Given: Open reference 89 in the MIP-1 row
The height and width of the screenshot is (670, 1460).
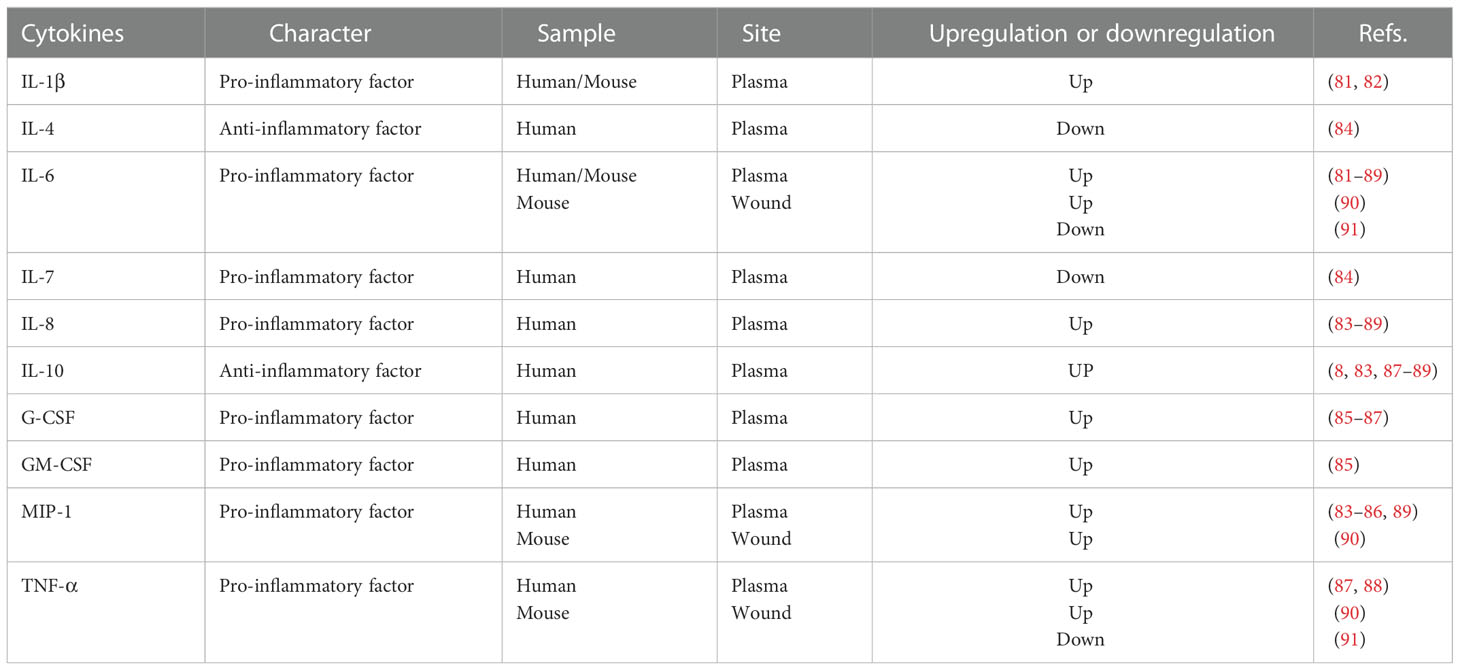Looking at the screenshot, I should [1402, 512].
